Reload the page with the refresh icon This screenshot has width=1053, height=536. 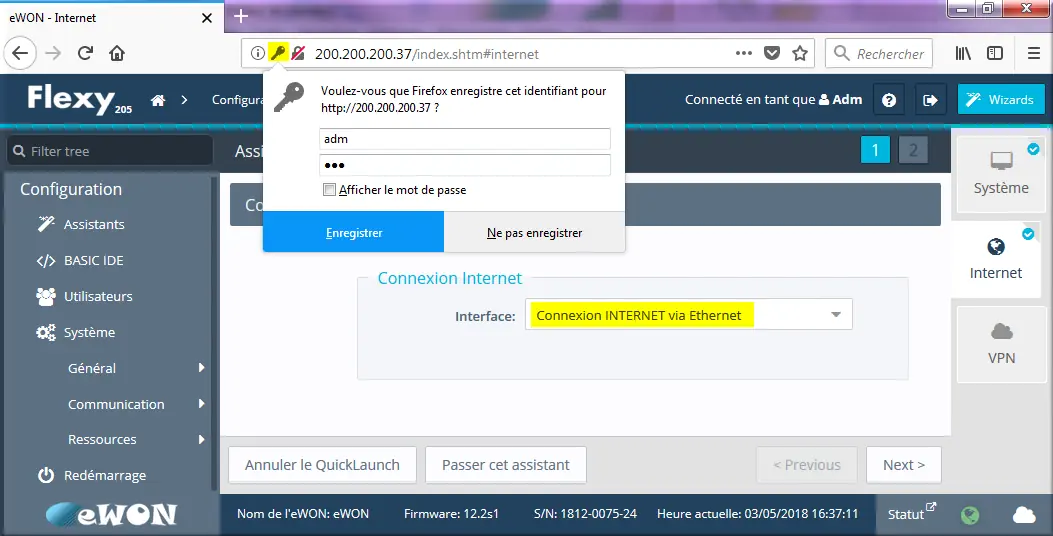coord(85,53)
